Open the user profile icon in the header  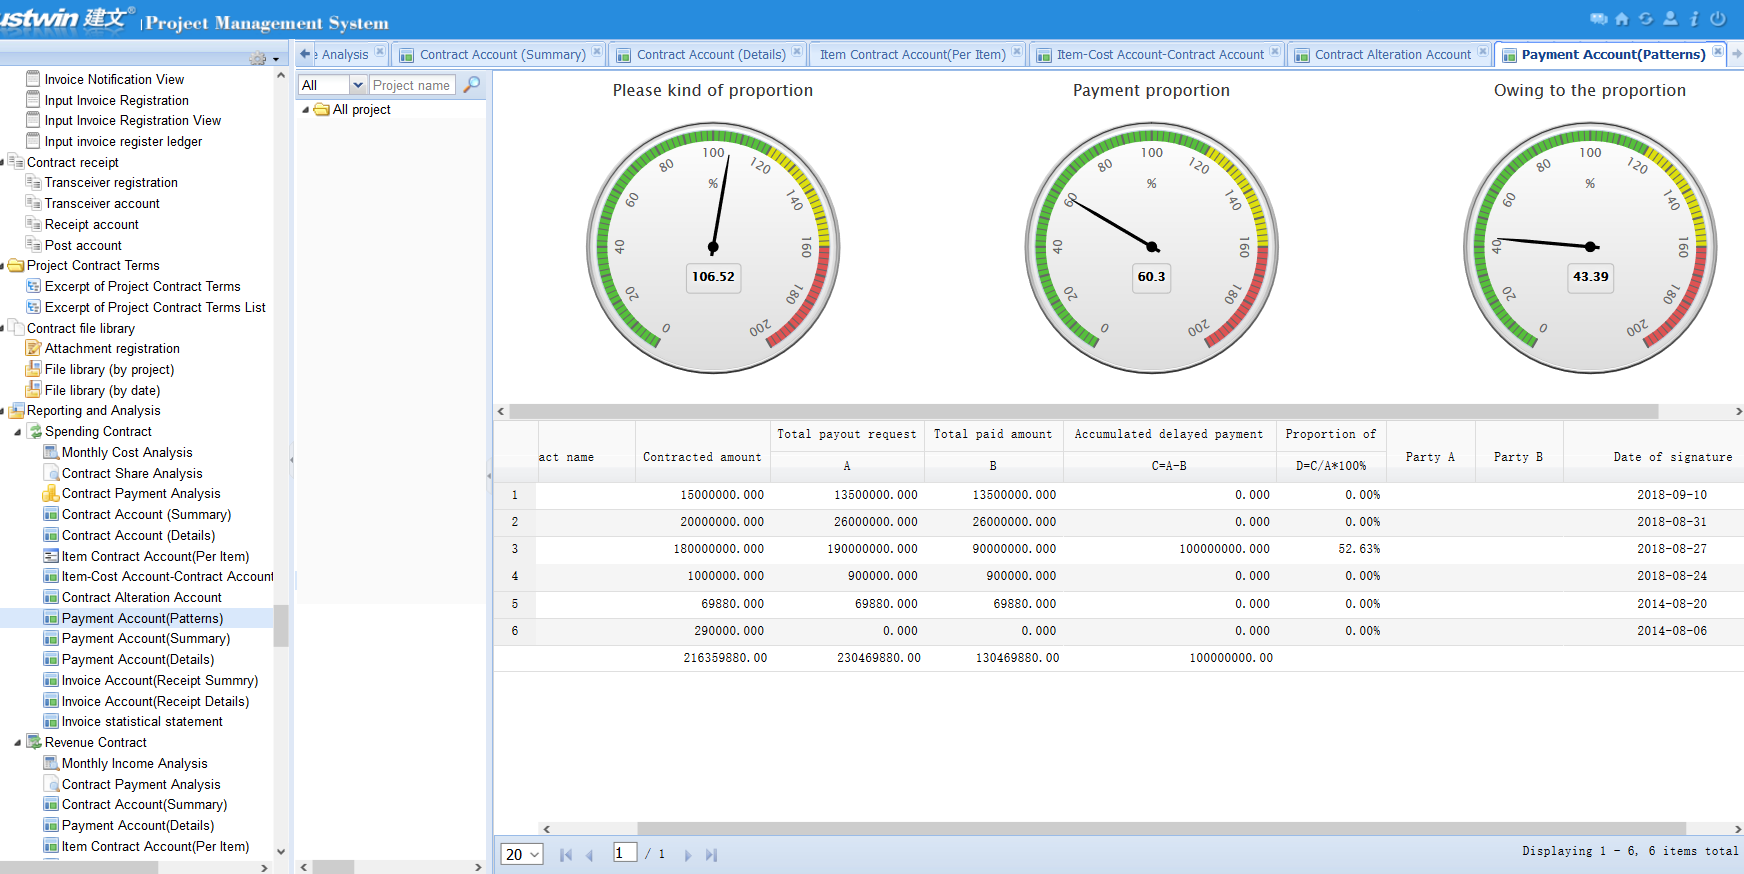[1670, 19]
